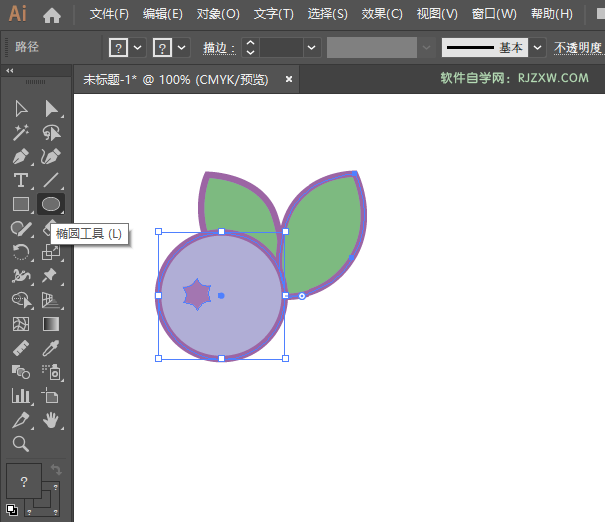Collapse the tools panel with double arrows
The width and height of the screenshot is (605, 522).
coord(10,71)
